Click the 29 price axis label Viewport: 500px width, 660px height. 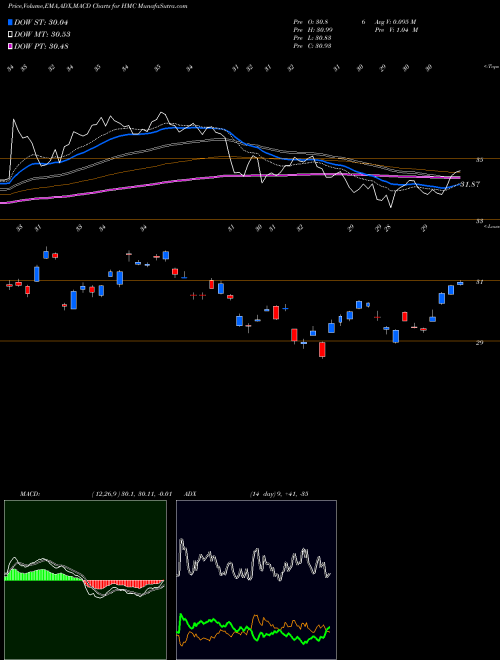point(479,343)
